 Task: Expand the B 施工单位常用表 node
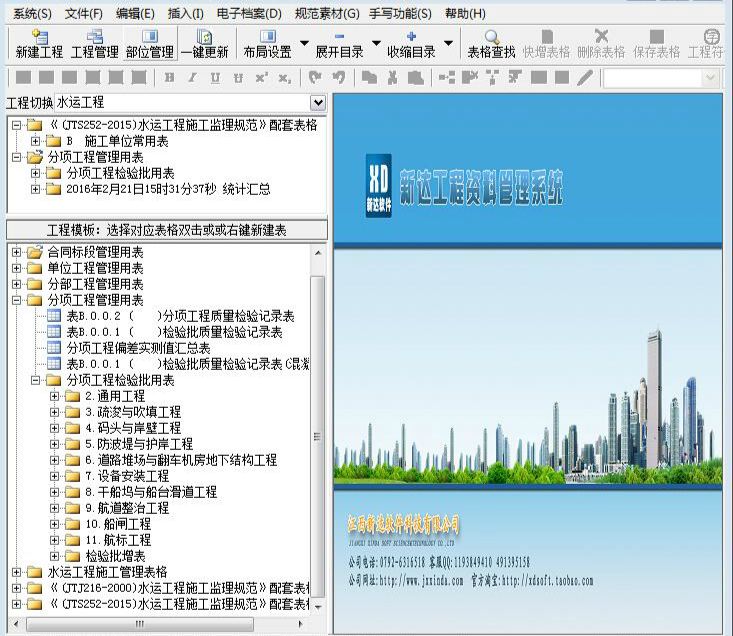coord(37,141)
